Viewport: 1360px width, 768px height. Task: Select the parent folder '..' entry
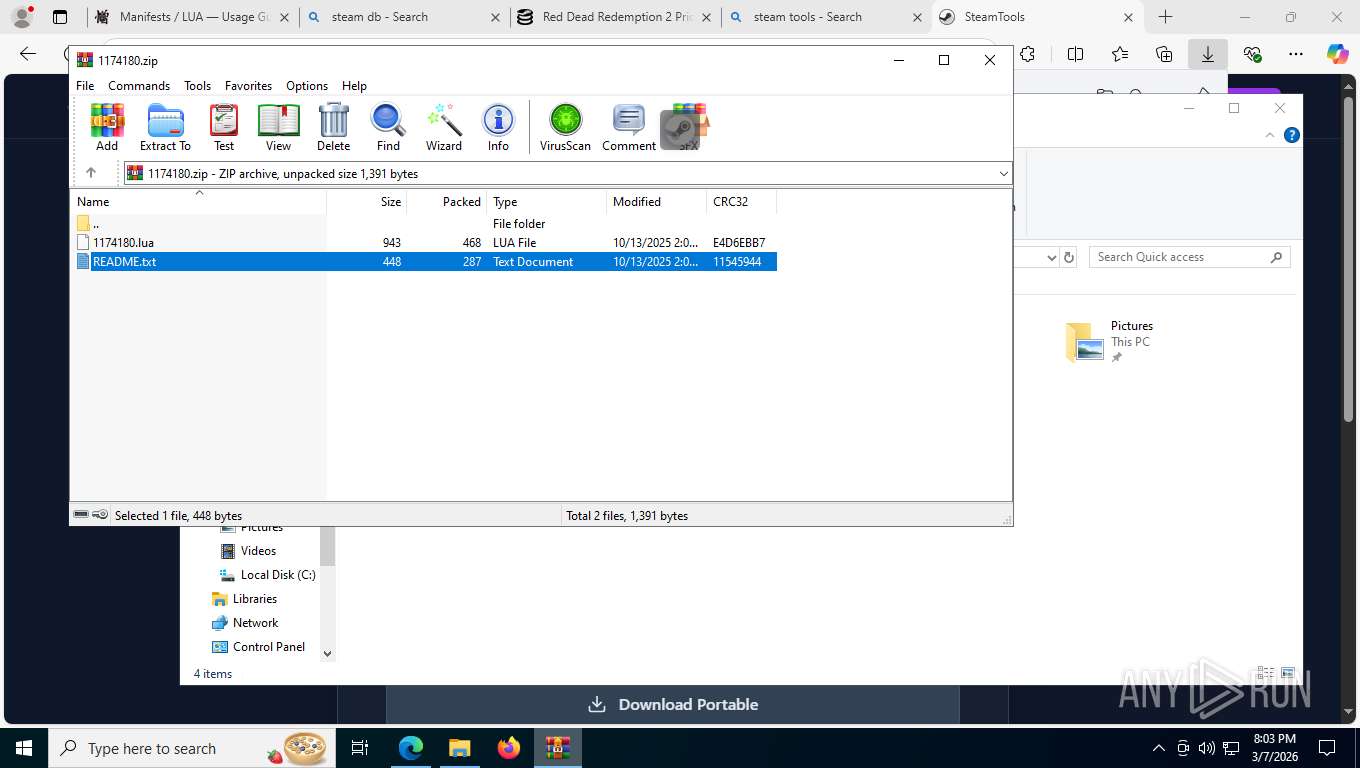tap(424, 223)
